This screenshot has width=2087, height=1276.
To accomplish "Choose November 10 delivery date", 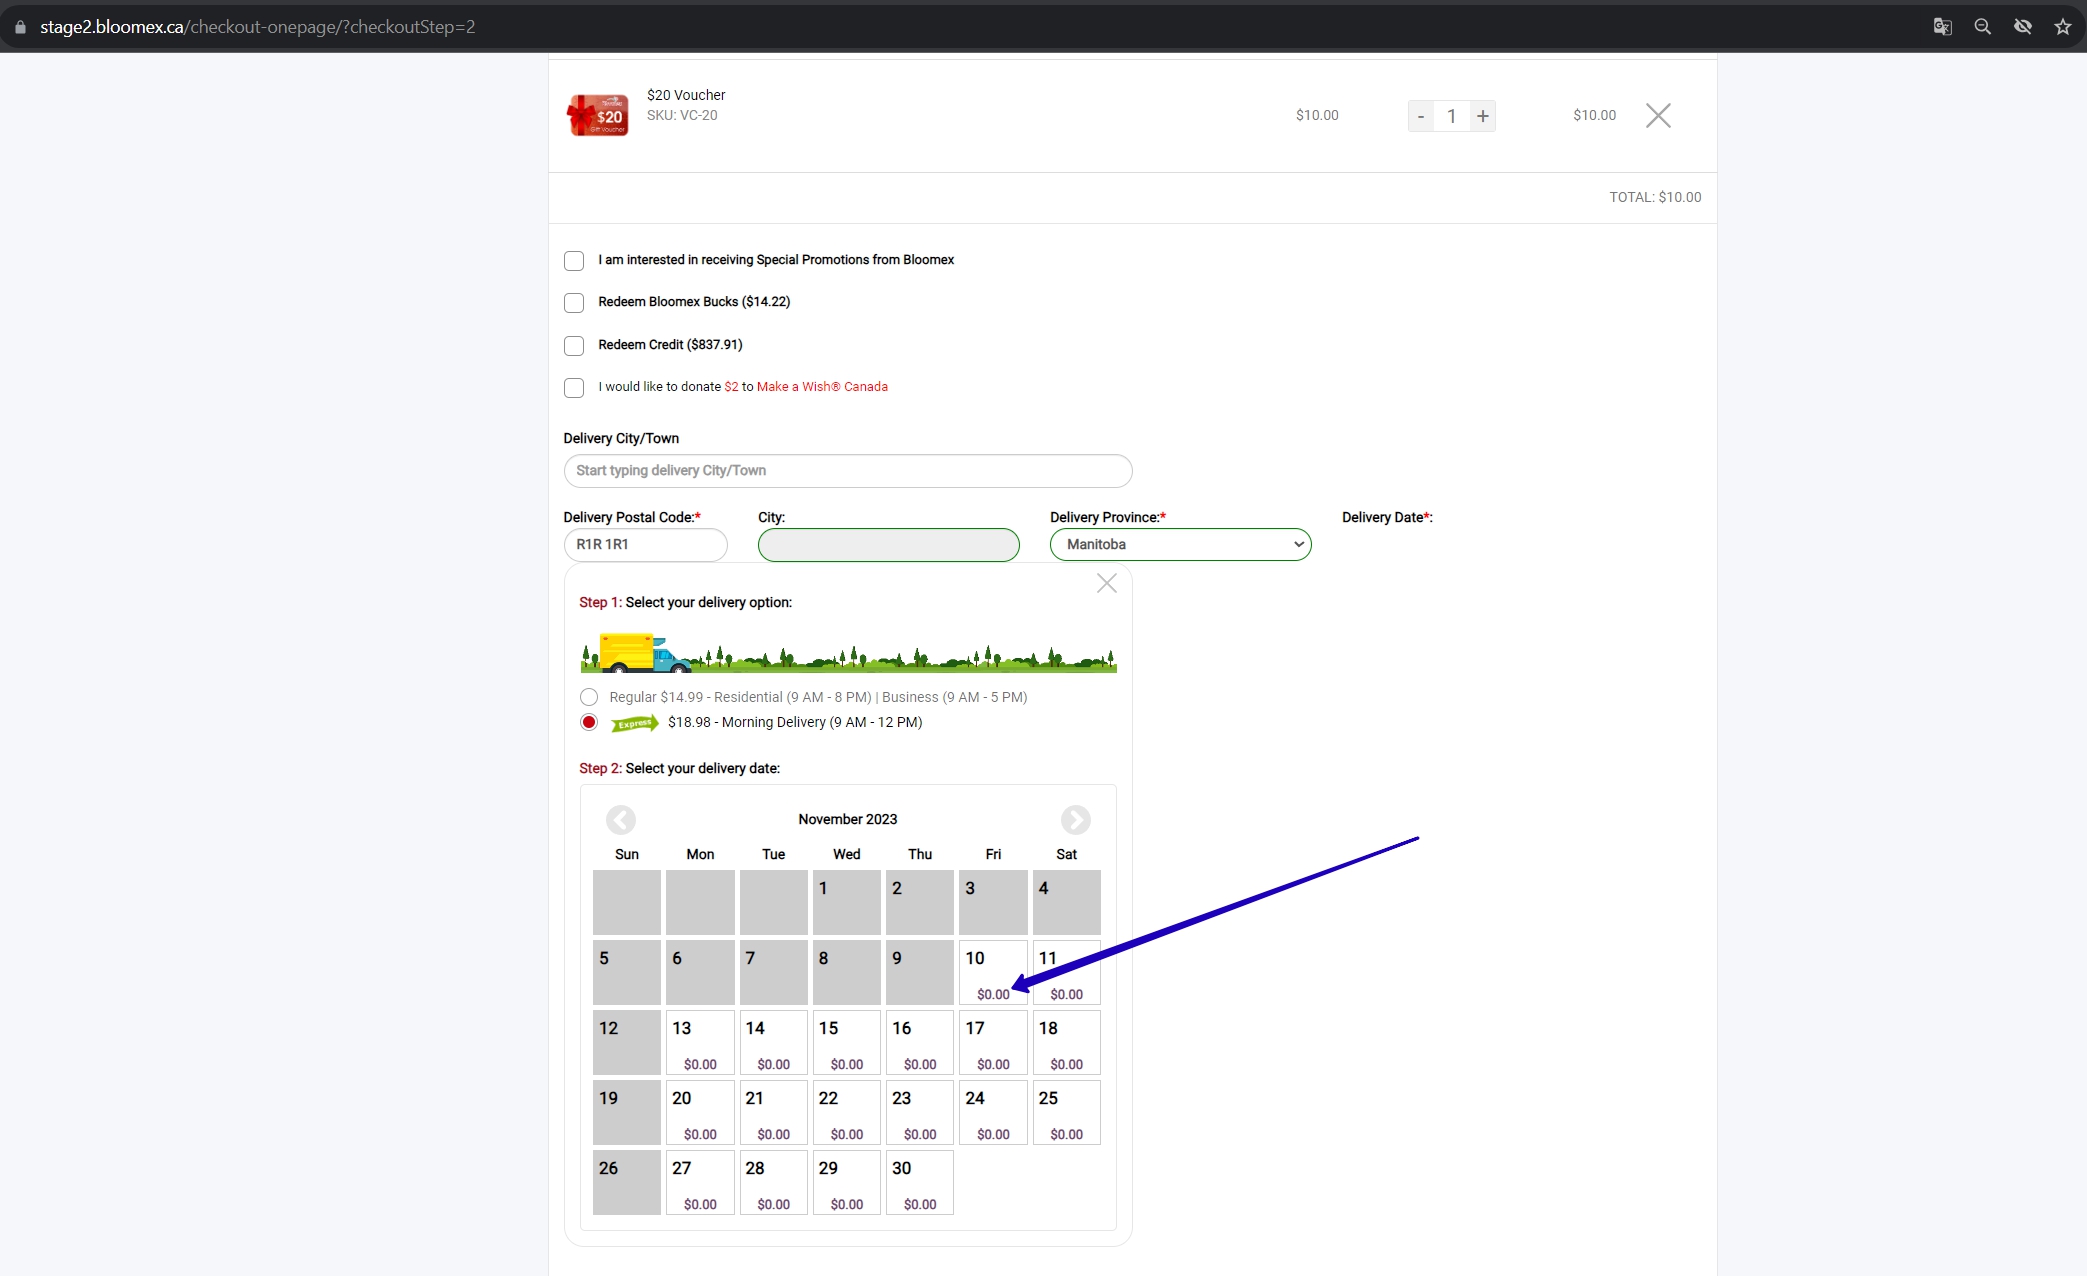I will click(x=993, y=972).
